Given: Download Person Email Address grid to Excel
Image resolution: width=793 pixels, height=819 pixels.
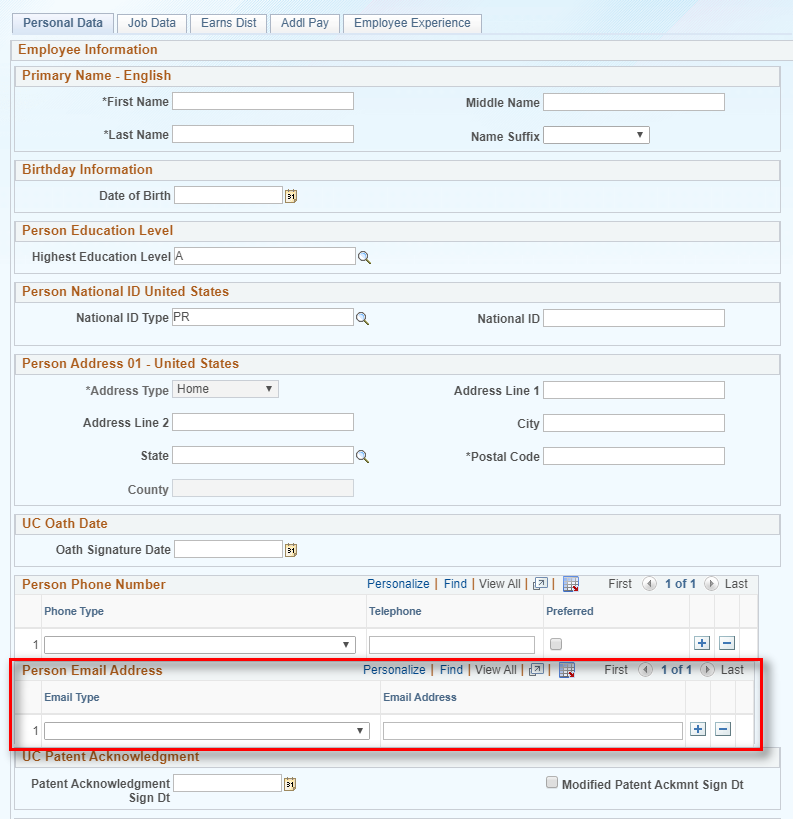Looking at the screenshot, I should coord(567,670).
